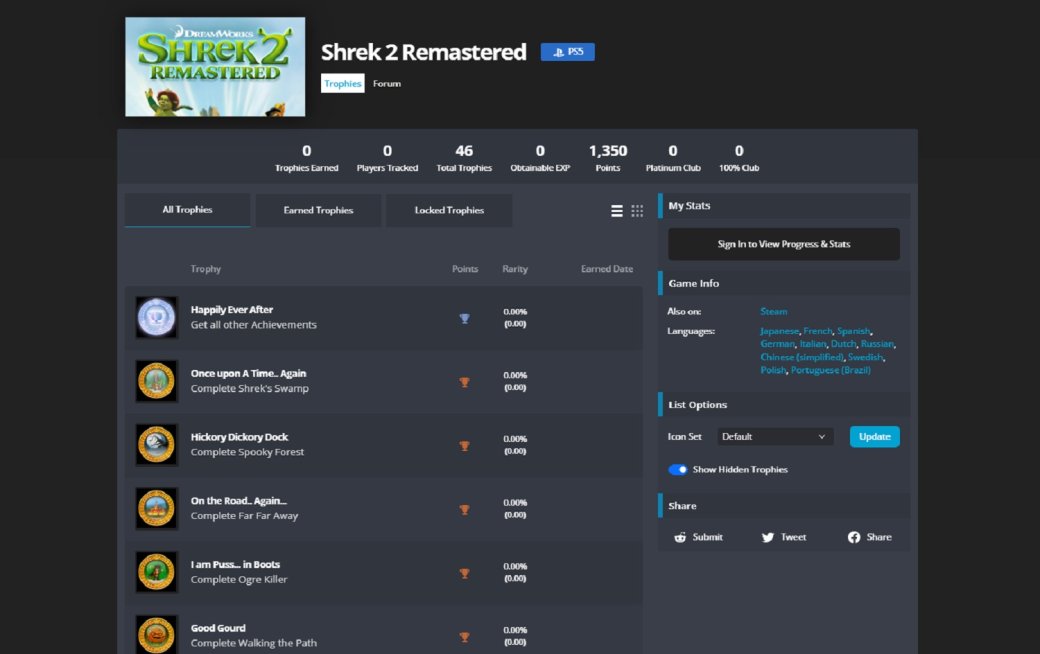The height and width of the screenshot is (654, 1040).
Task: Click On the Road.. Again title
Action: tap(239, 501)
